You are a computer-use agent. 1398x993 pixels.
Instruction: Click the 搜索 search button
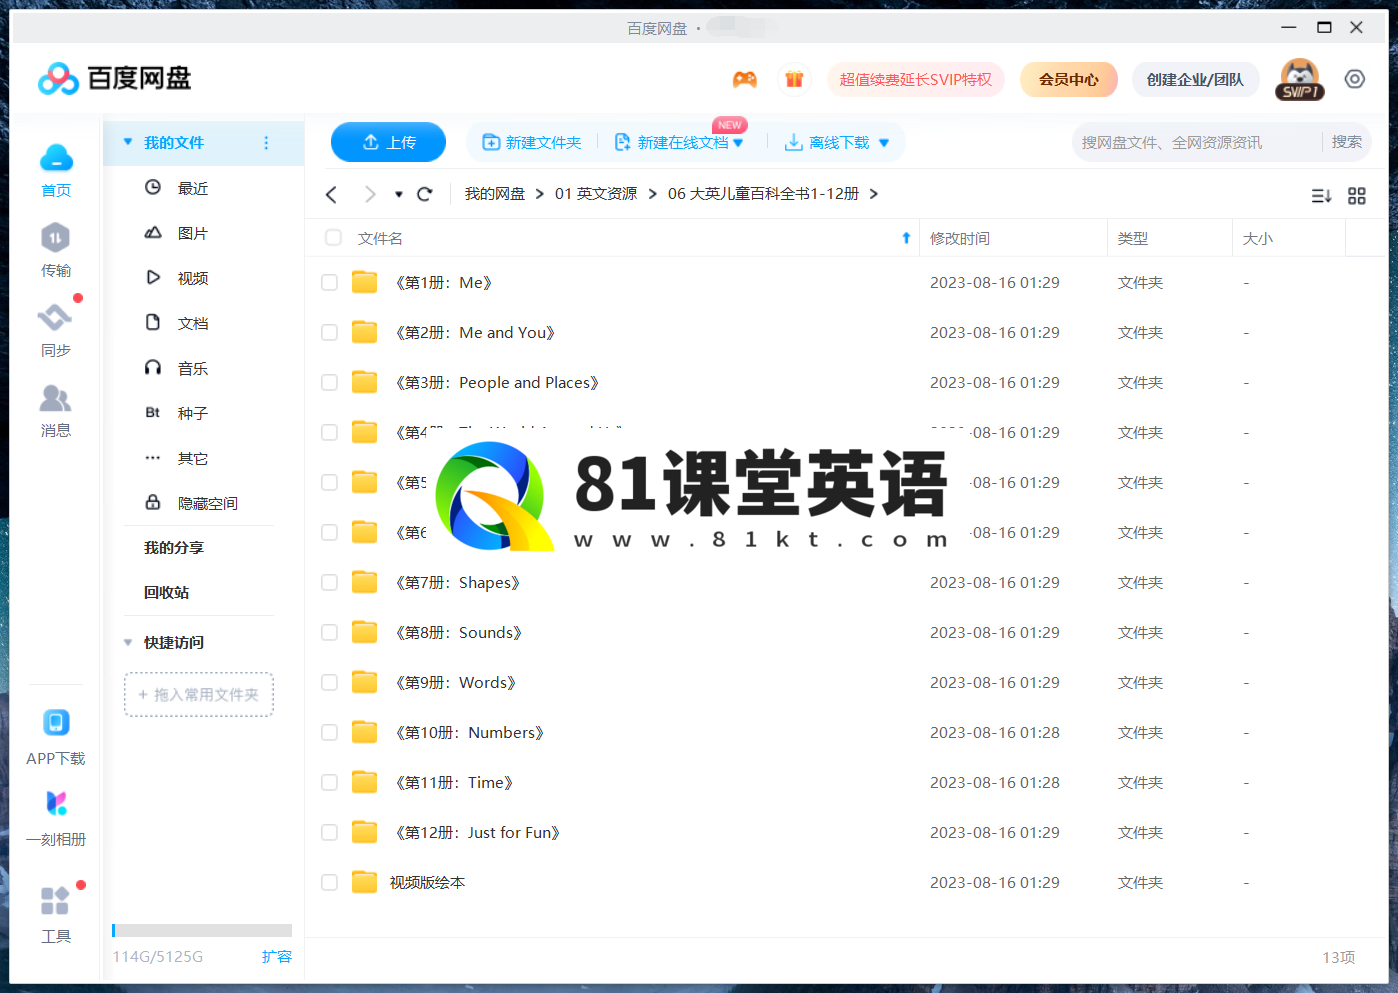click(1347, 142)
